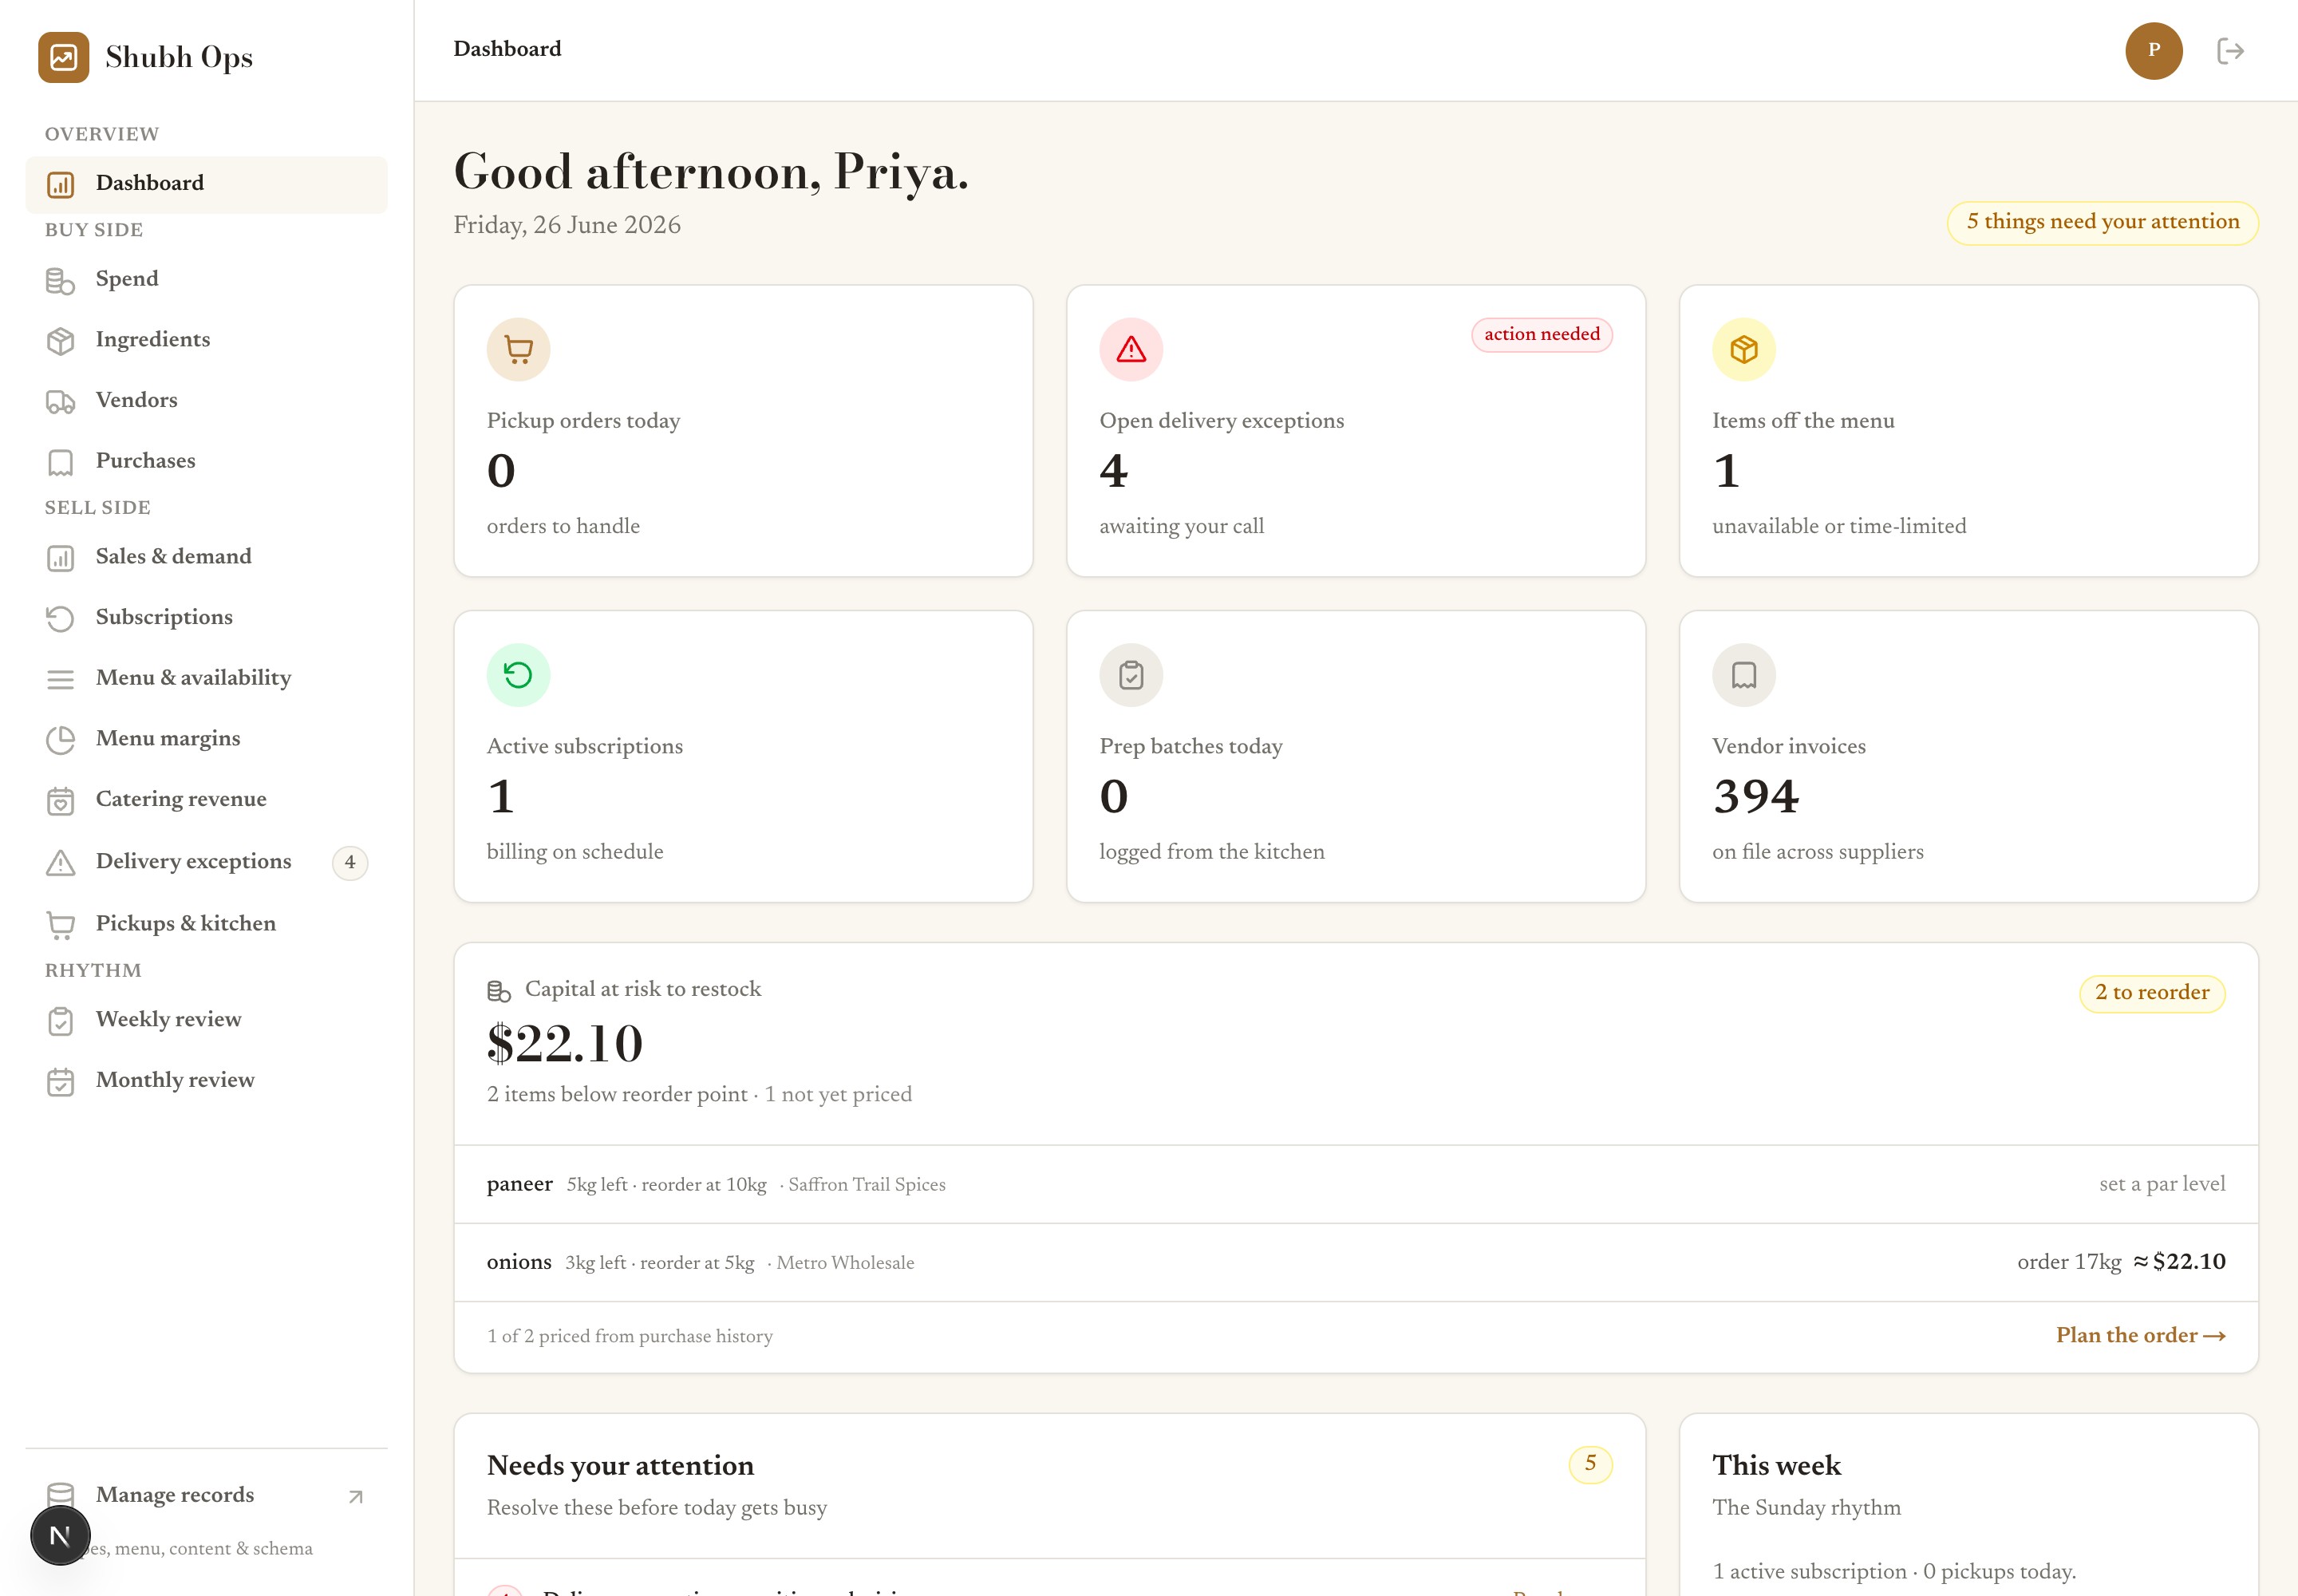
Task: Click the '2 to reorder' badge
Action: click(x=2152, y=993)
